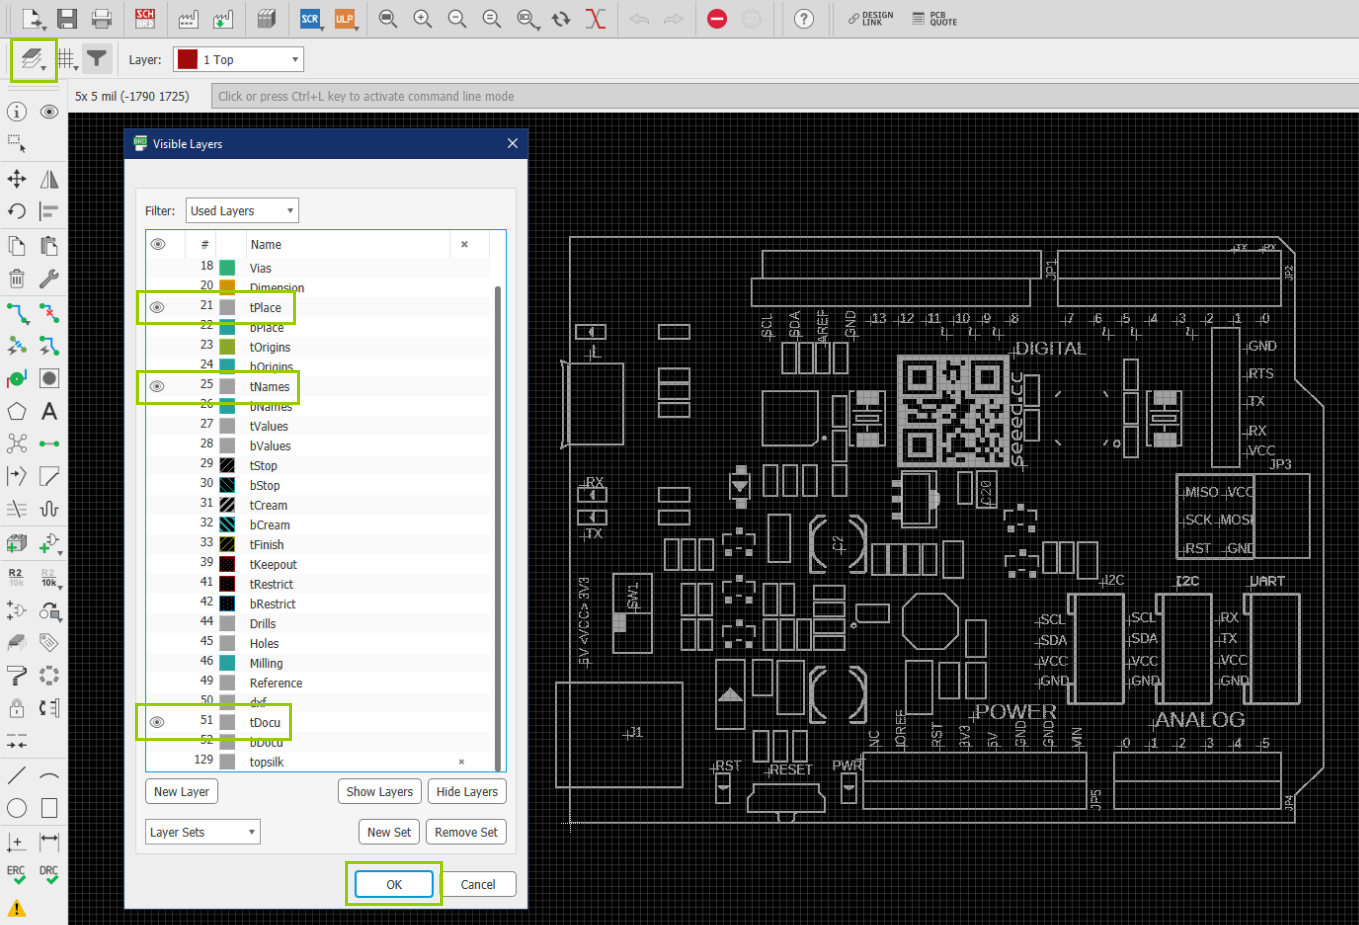This screenshot has height=925, width=1359.
Task: Open the Used Layers filter dropdown
Action: pos(242,211)
